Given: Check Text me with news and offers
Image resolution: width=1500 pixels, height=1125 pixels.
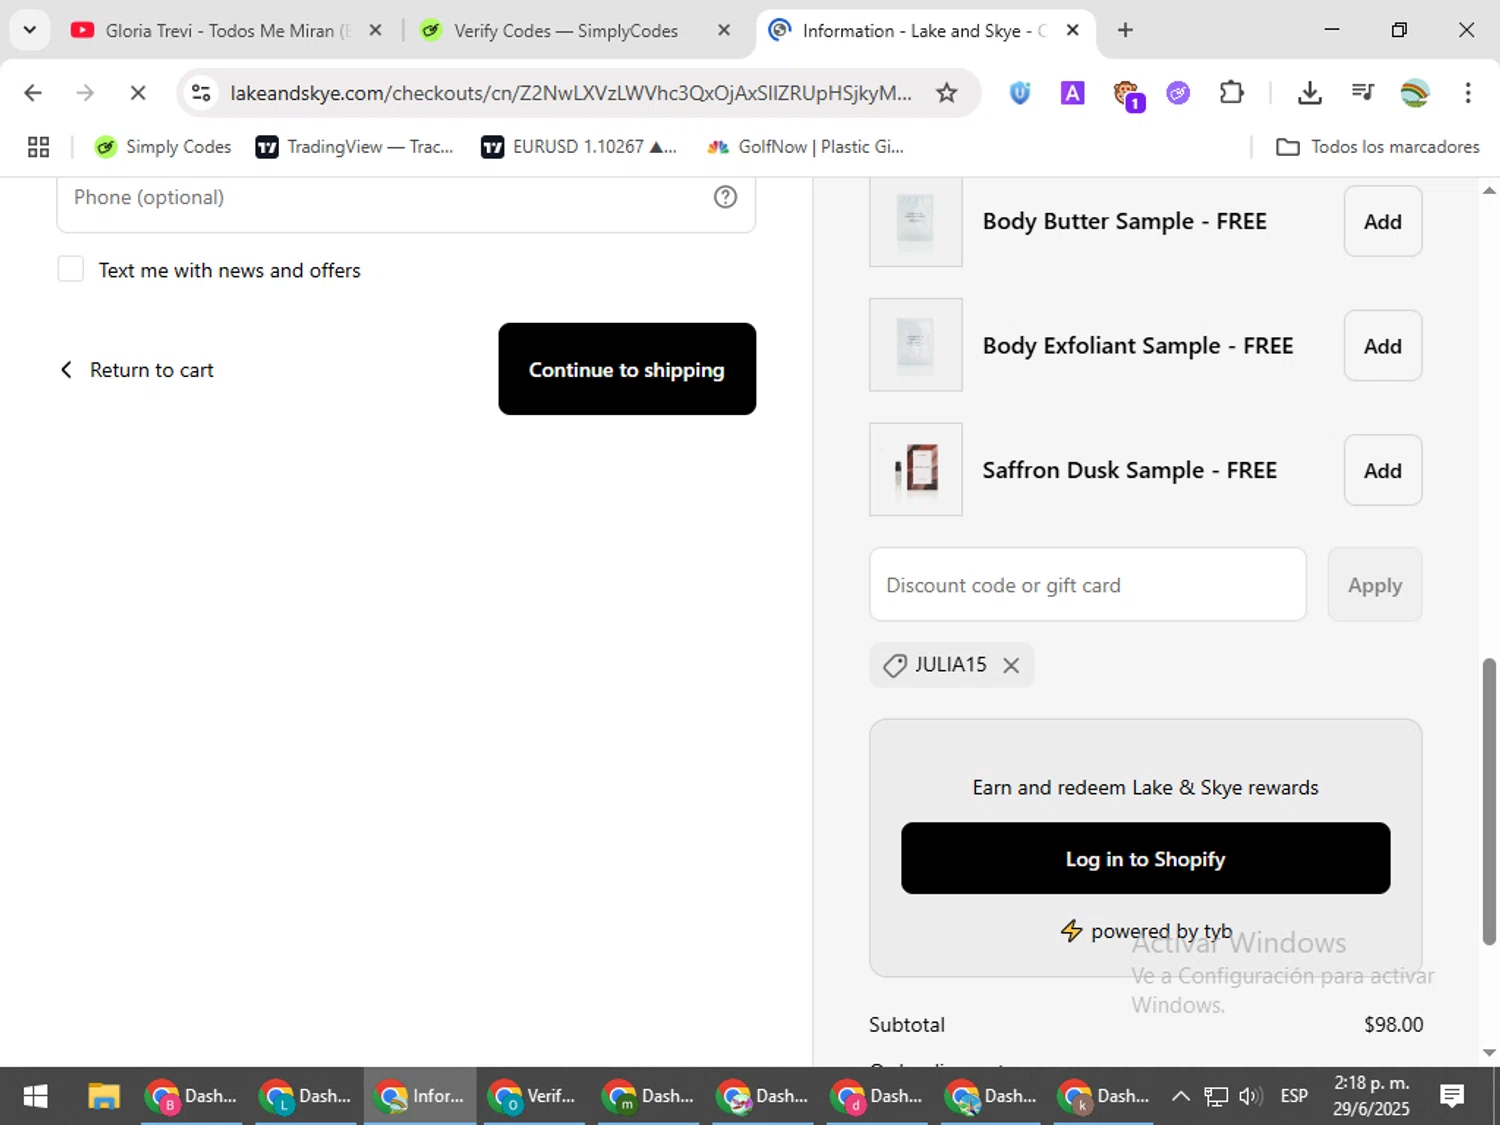Looking at the screenshot, I should pyautogui.click(x=70, y=269).
